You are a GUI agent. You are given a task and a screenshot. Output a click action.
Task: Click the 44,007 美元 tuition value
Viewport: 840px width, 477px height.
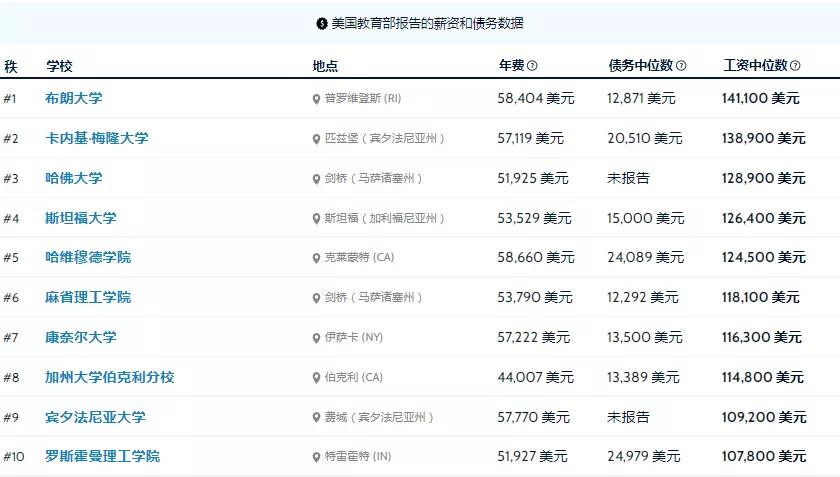[x=536, y=377]
